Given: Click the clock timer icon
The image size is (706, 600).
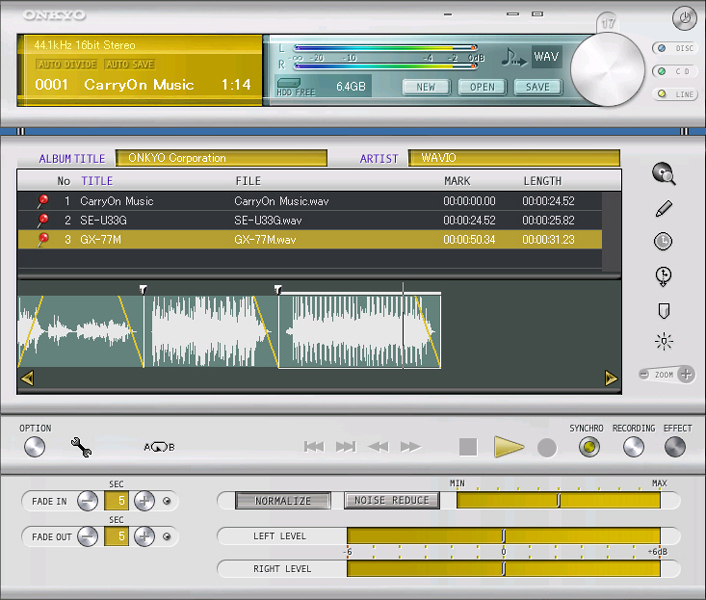Looking at the screenshot, I should pos(663,241).
